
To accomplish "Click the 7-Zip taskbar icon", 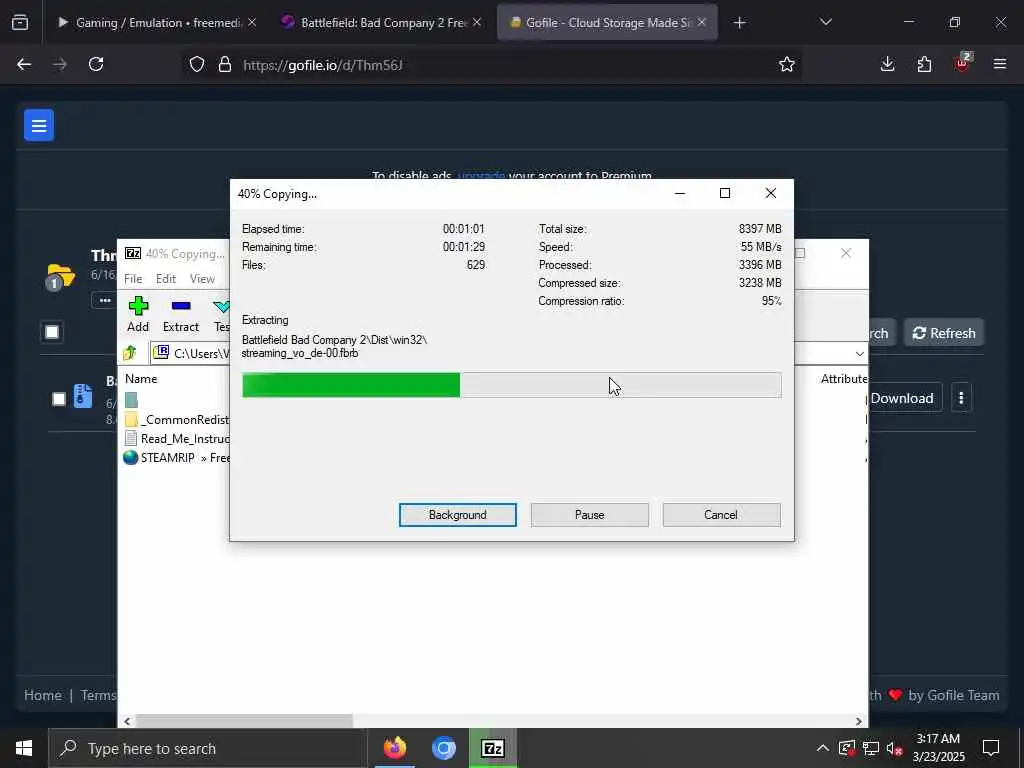I will click(492, 748).
